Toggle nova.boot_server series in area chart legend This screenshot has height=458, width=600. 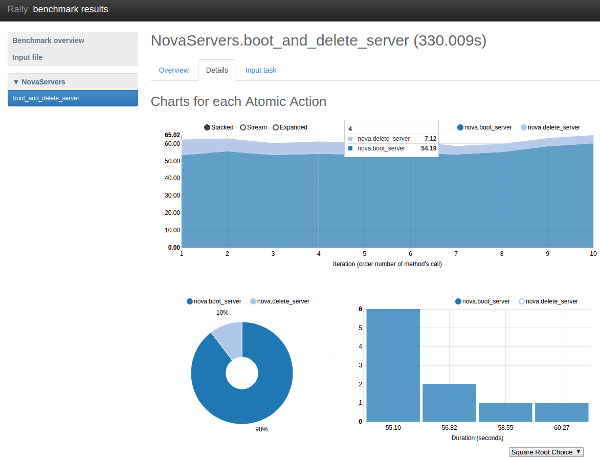(461, 128)
